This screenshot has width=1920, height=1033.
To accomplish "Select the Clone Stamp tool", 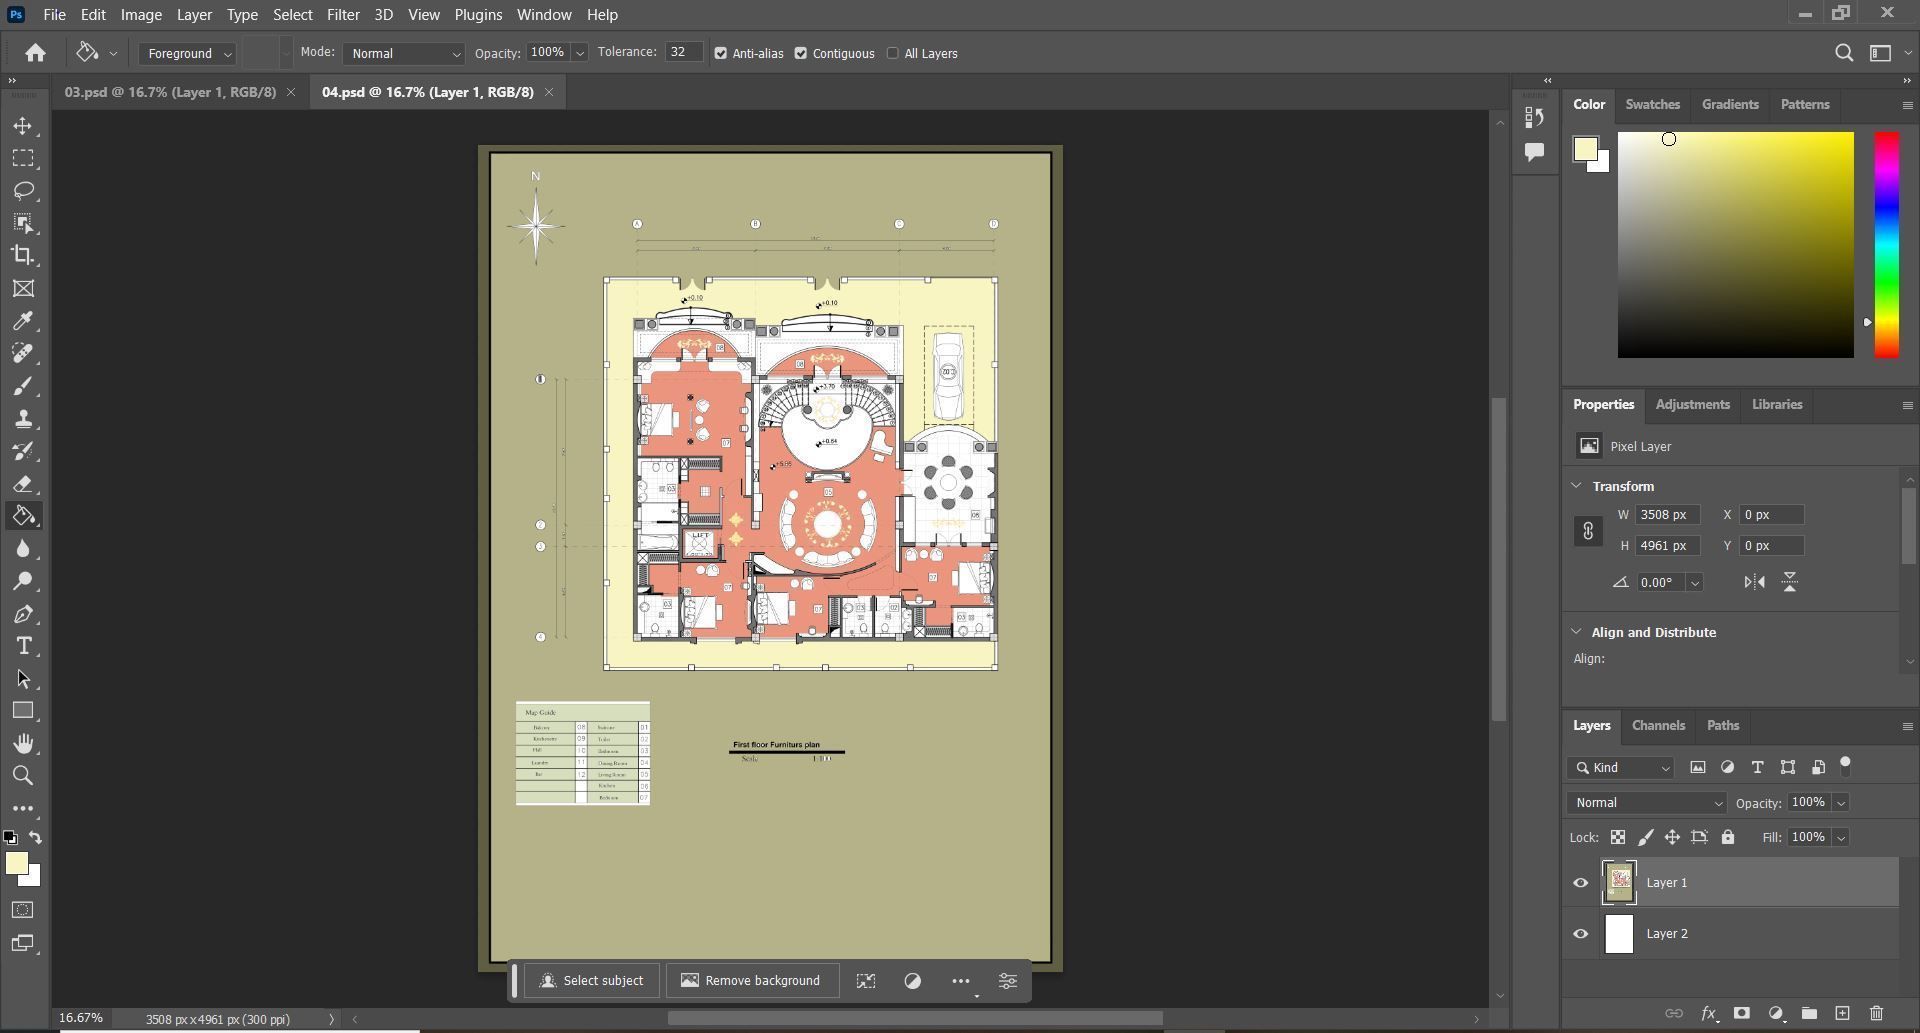I will click(23, 419).
